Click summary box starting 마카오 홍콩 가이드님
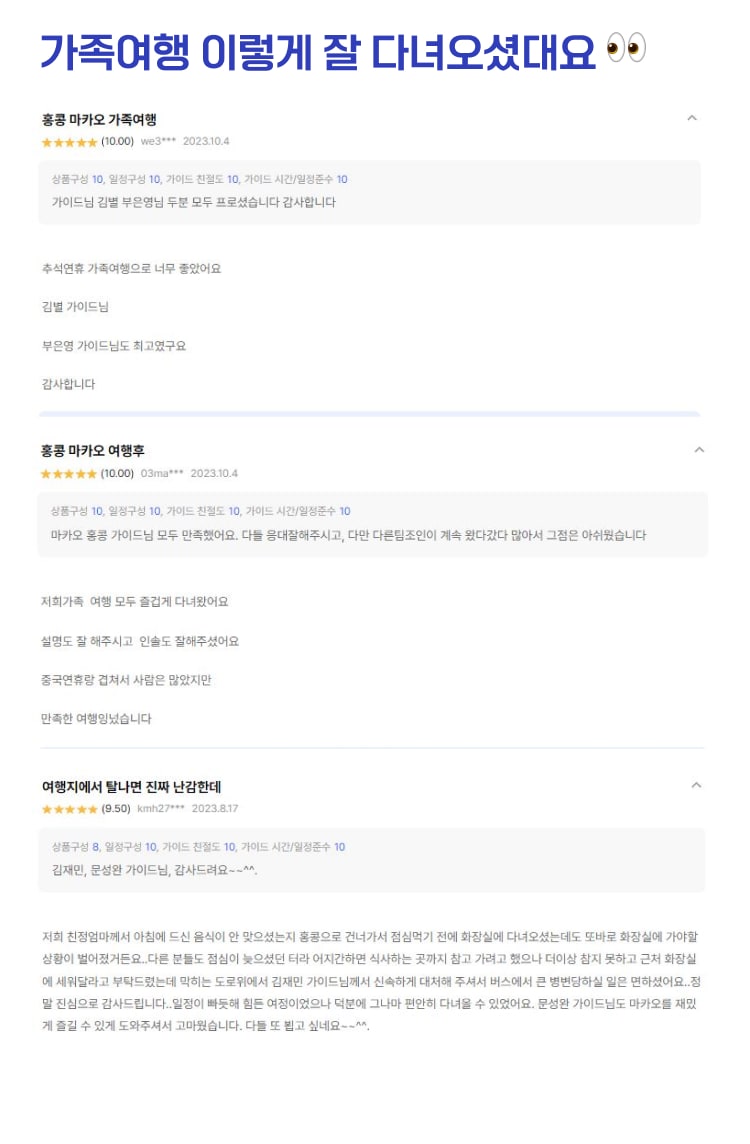Viewport: 750px width, 1144px height. click(373, 525)
